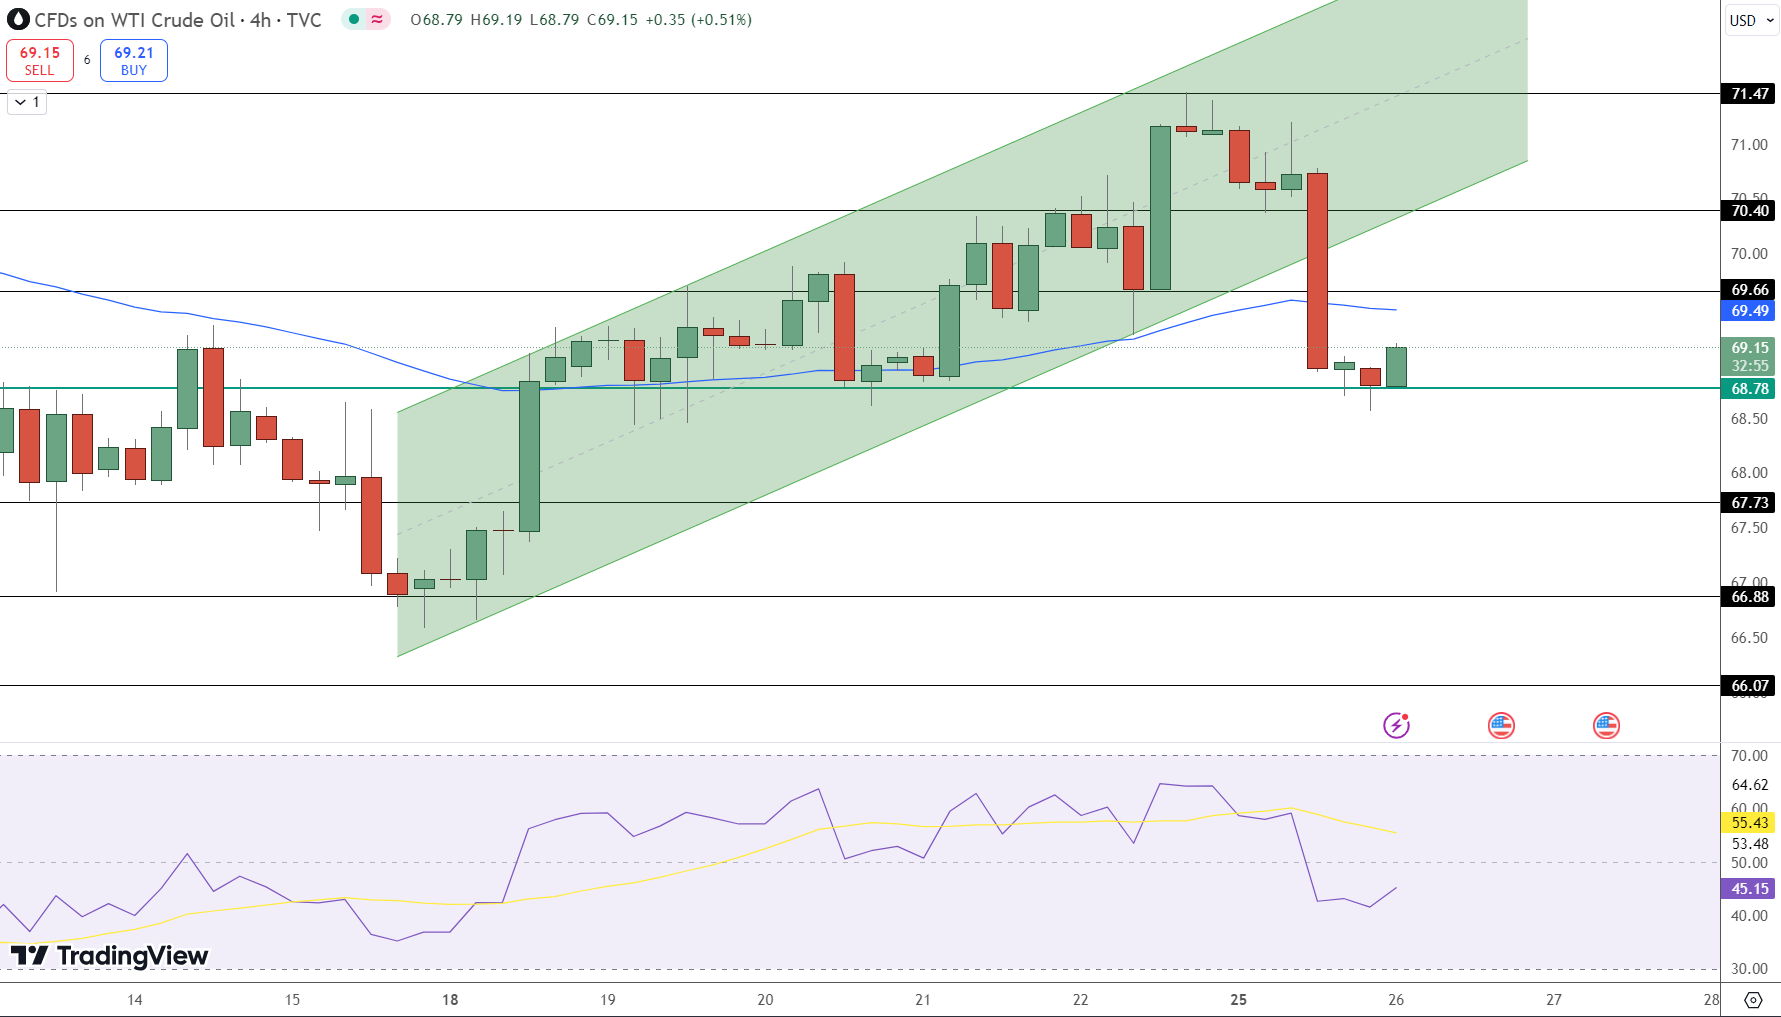Click the left US flag economic event icon
The image size is (1781, 1017).
pyautogui.click(x=1502, y=726)
